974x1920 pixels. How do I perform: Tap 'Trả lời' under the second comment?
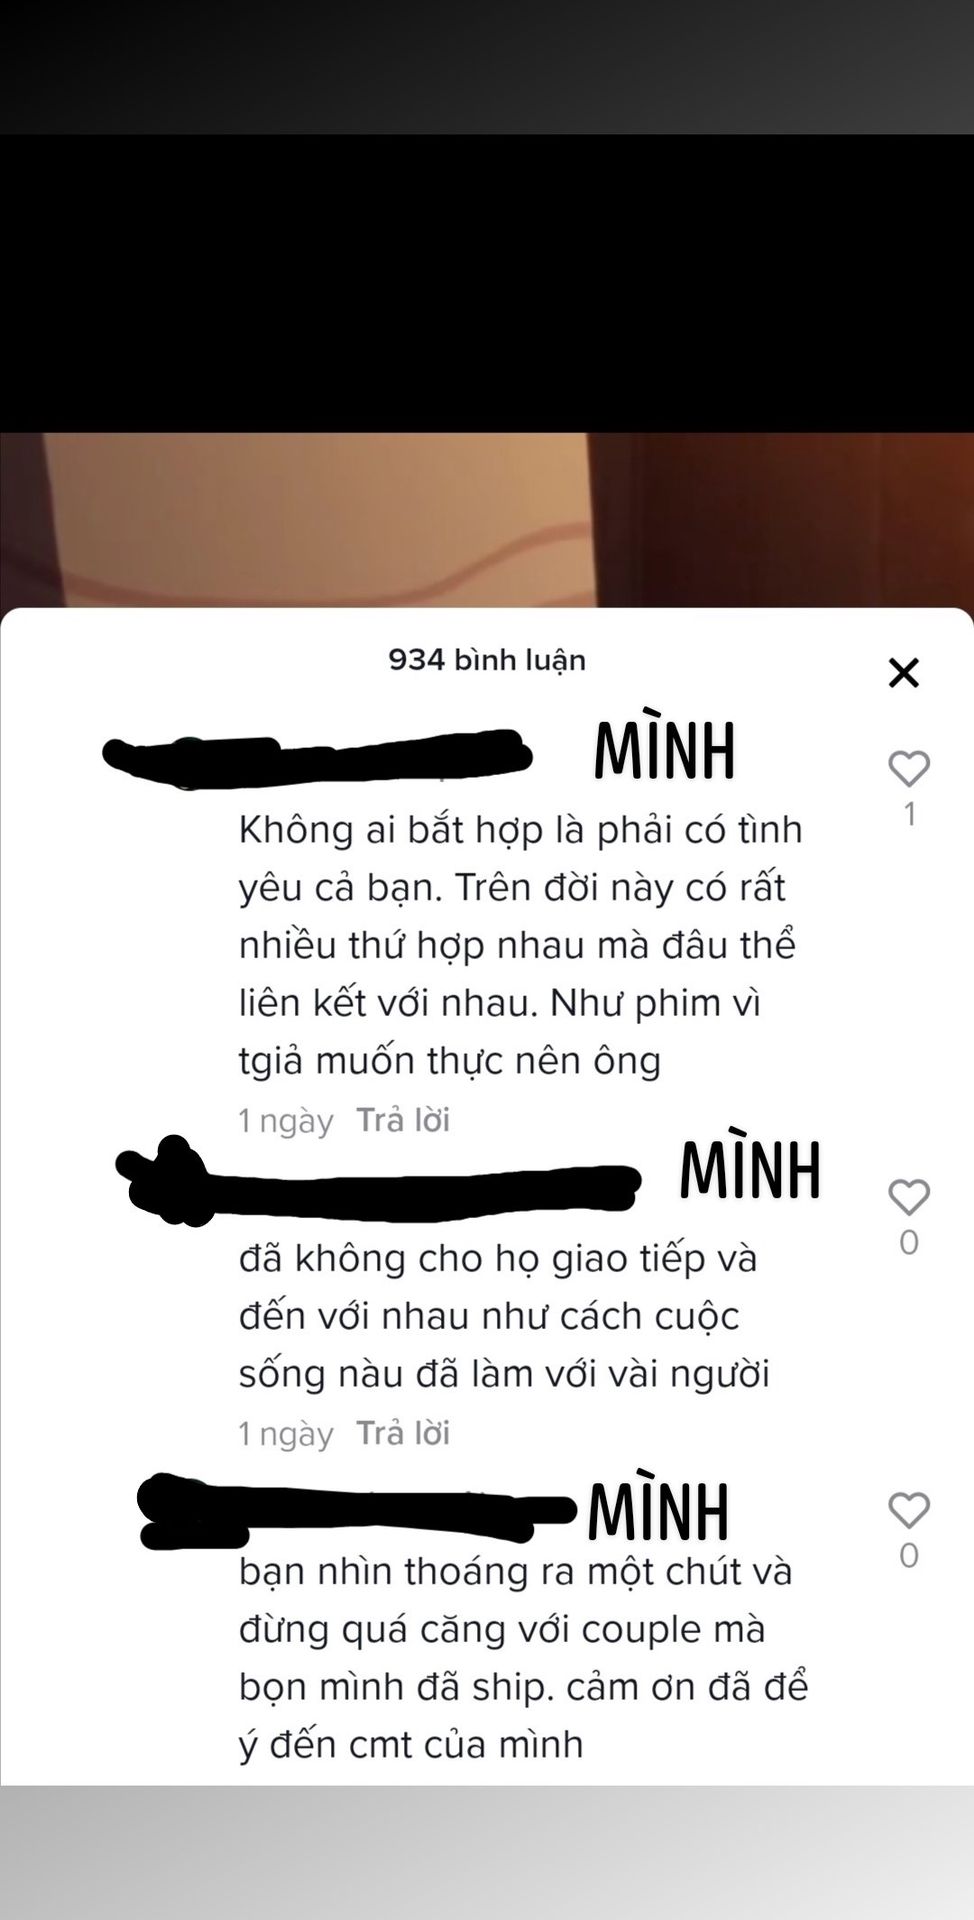tap(403, 1433)
